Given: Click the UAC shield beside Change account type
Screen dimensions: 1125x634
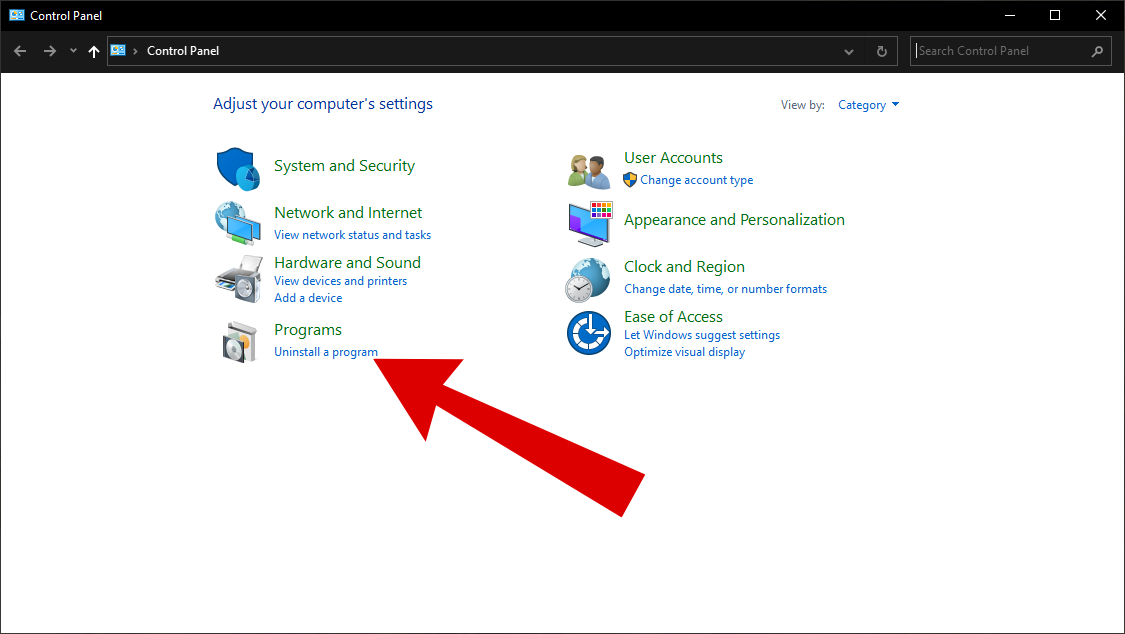Looking at the screenshot, I should (630, 180).
